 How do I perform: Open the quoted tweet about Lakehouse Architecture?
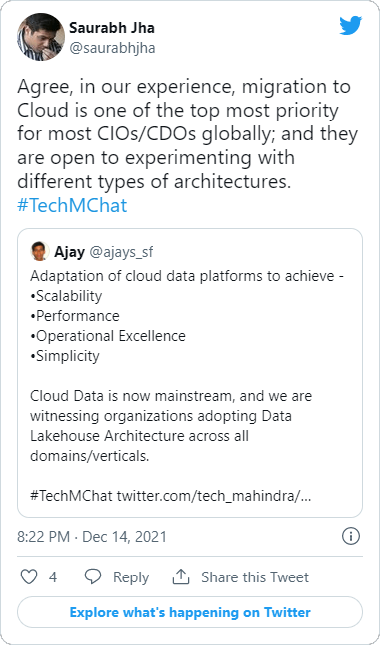pyautogui.click(x=190, y=373)
